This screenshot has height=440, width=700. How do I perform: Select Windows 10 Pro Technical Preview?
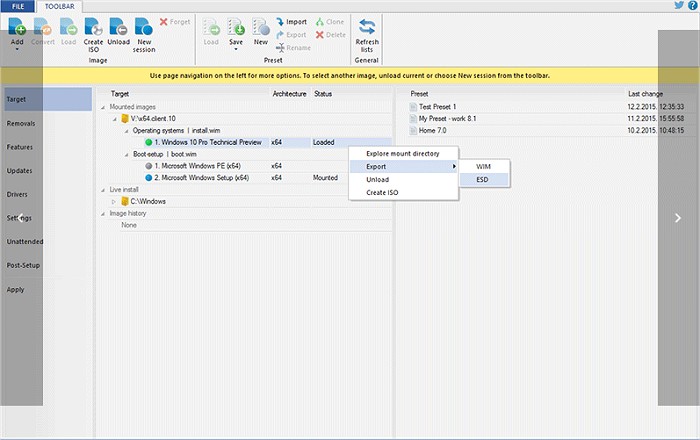tap(208, 142)
